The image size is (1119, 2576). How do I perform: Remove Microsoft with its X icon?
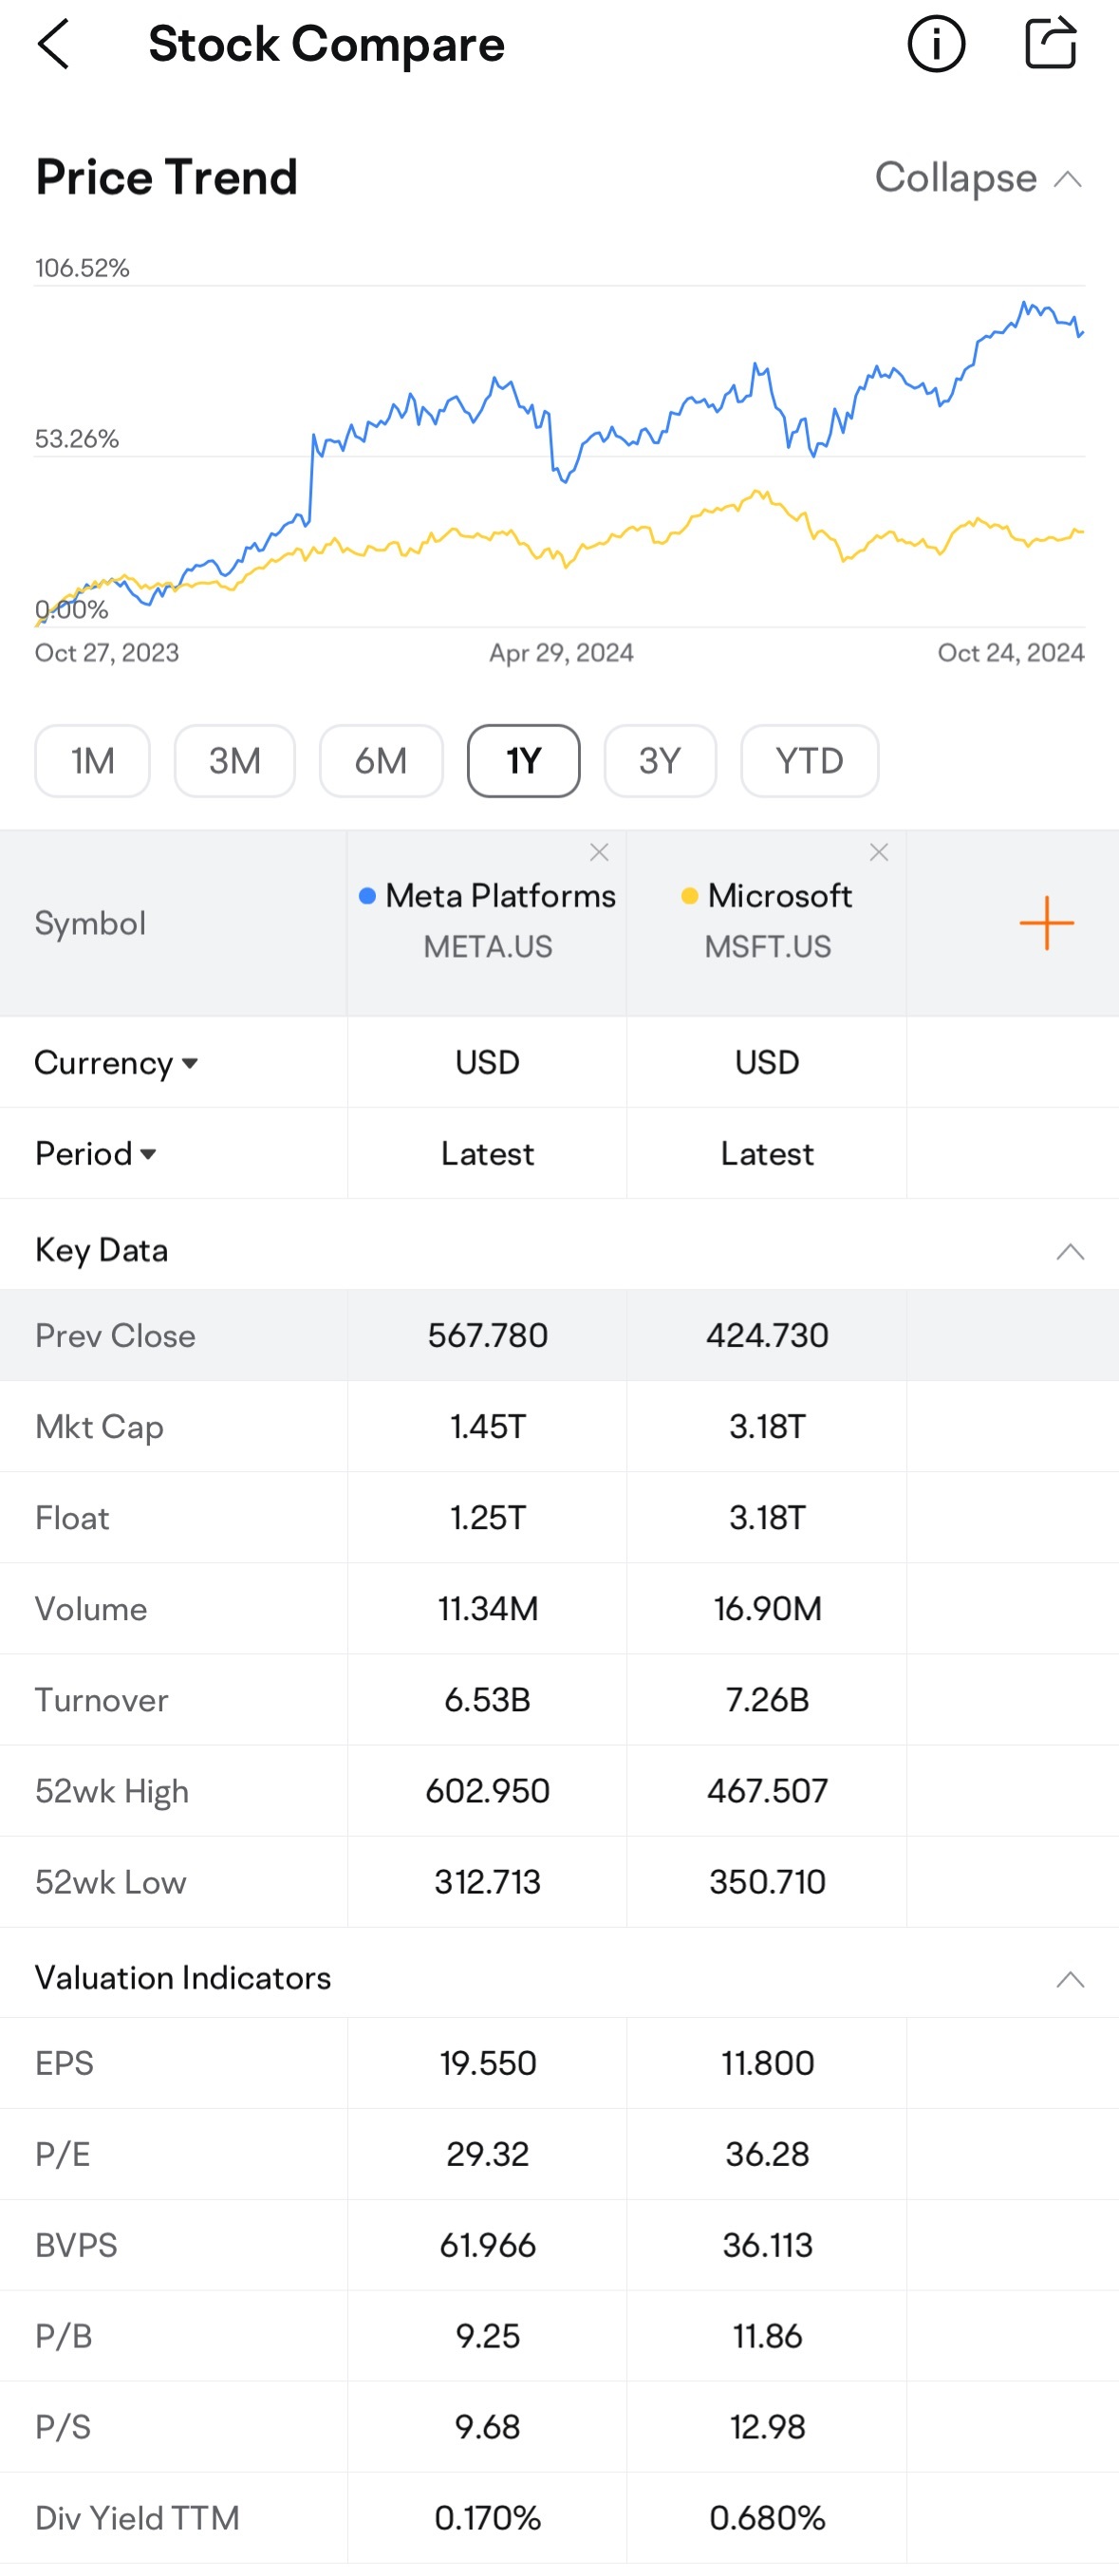[879, 852]
